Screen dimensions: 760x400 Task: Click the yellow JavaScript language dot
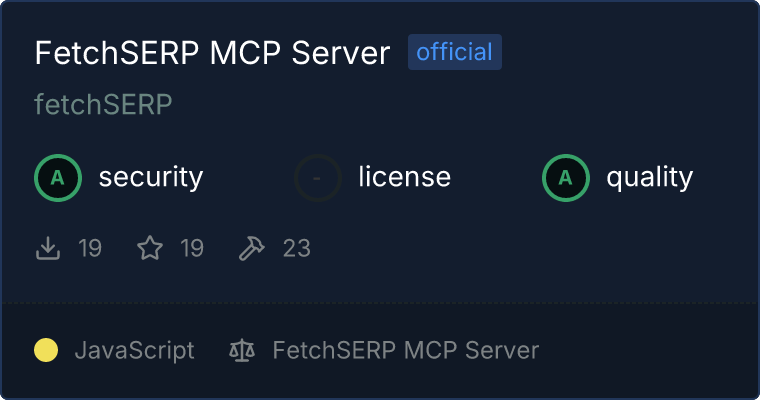click(x=46, y=350)
